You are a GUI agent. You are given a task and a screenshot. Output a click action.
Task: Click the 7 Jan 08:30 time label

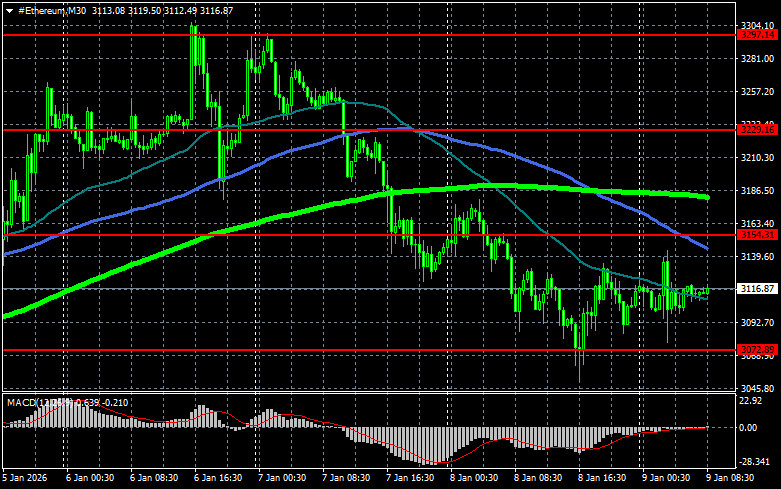click(346, 478)
